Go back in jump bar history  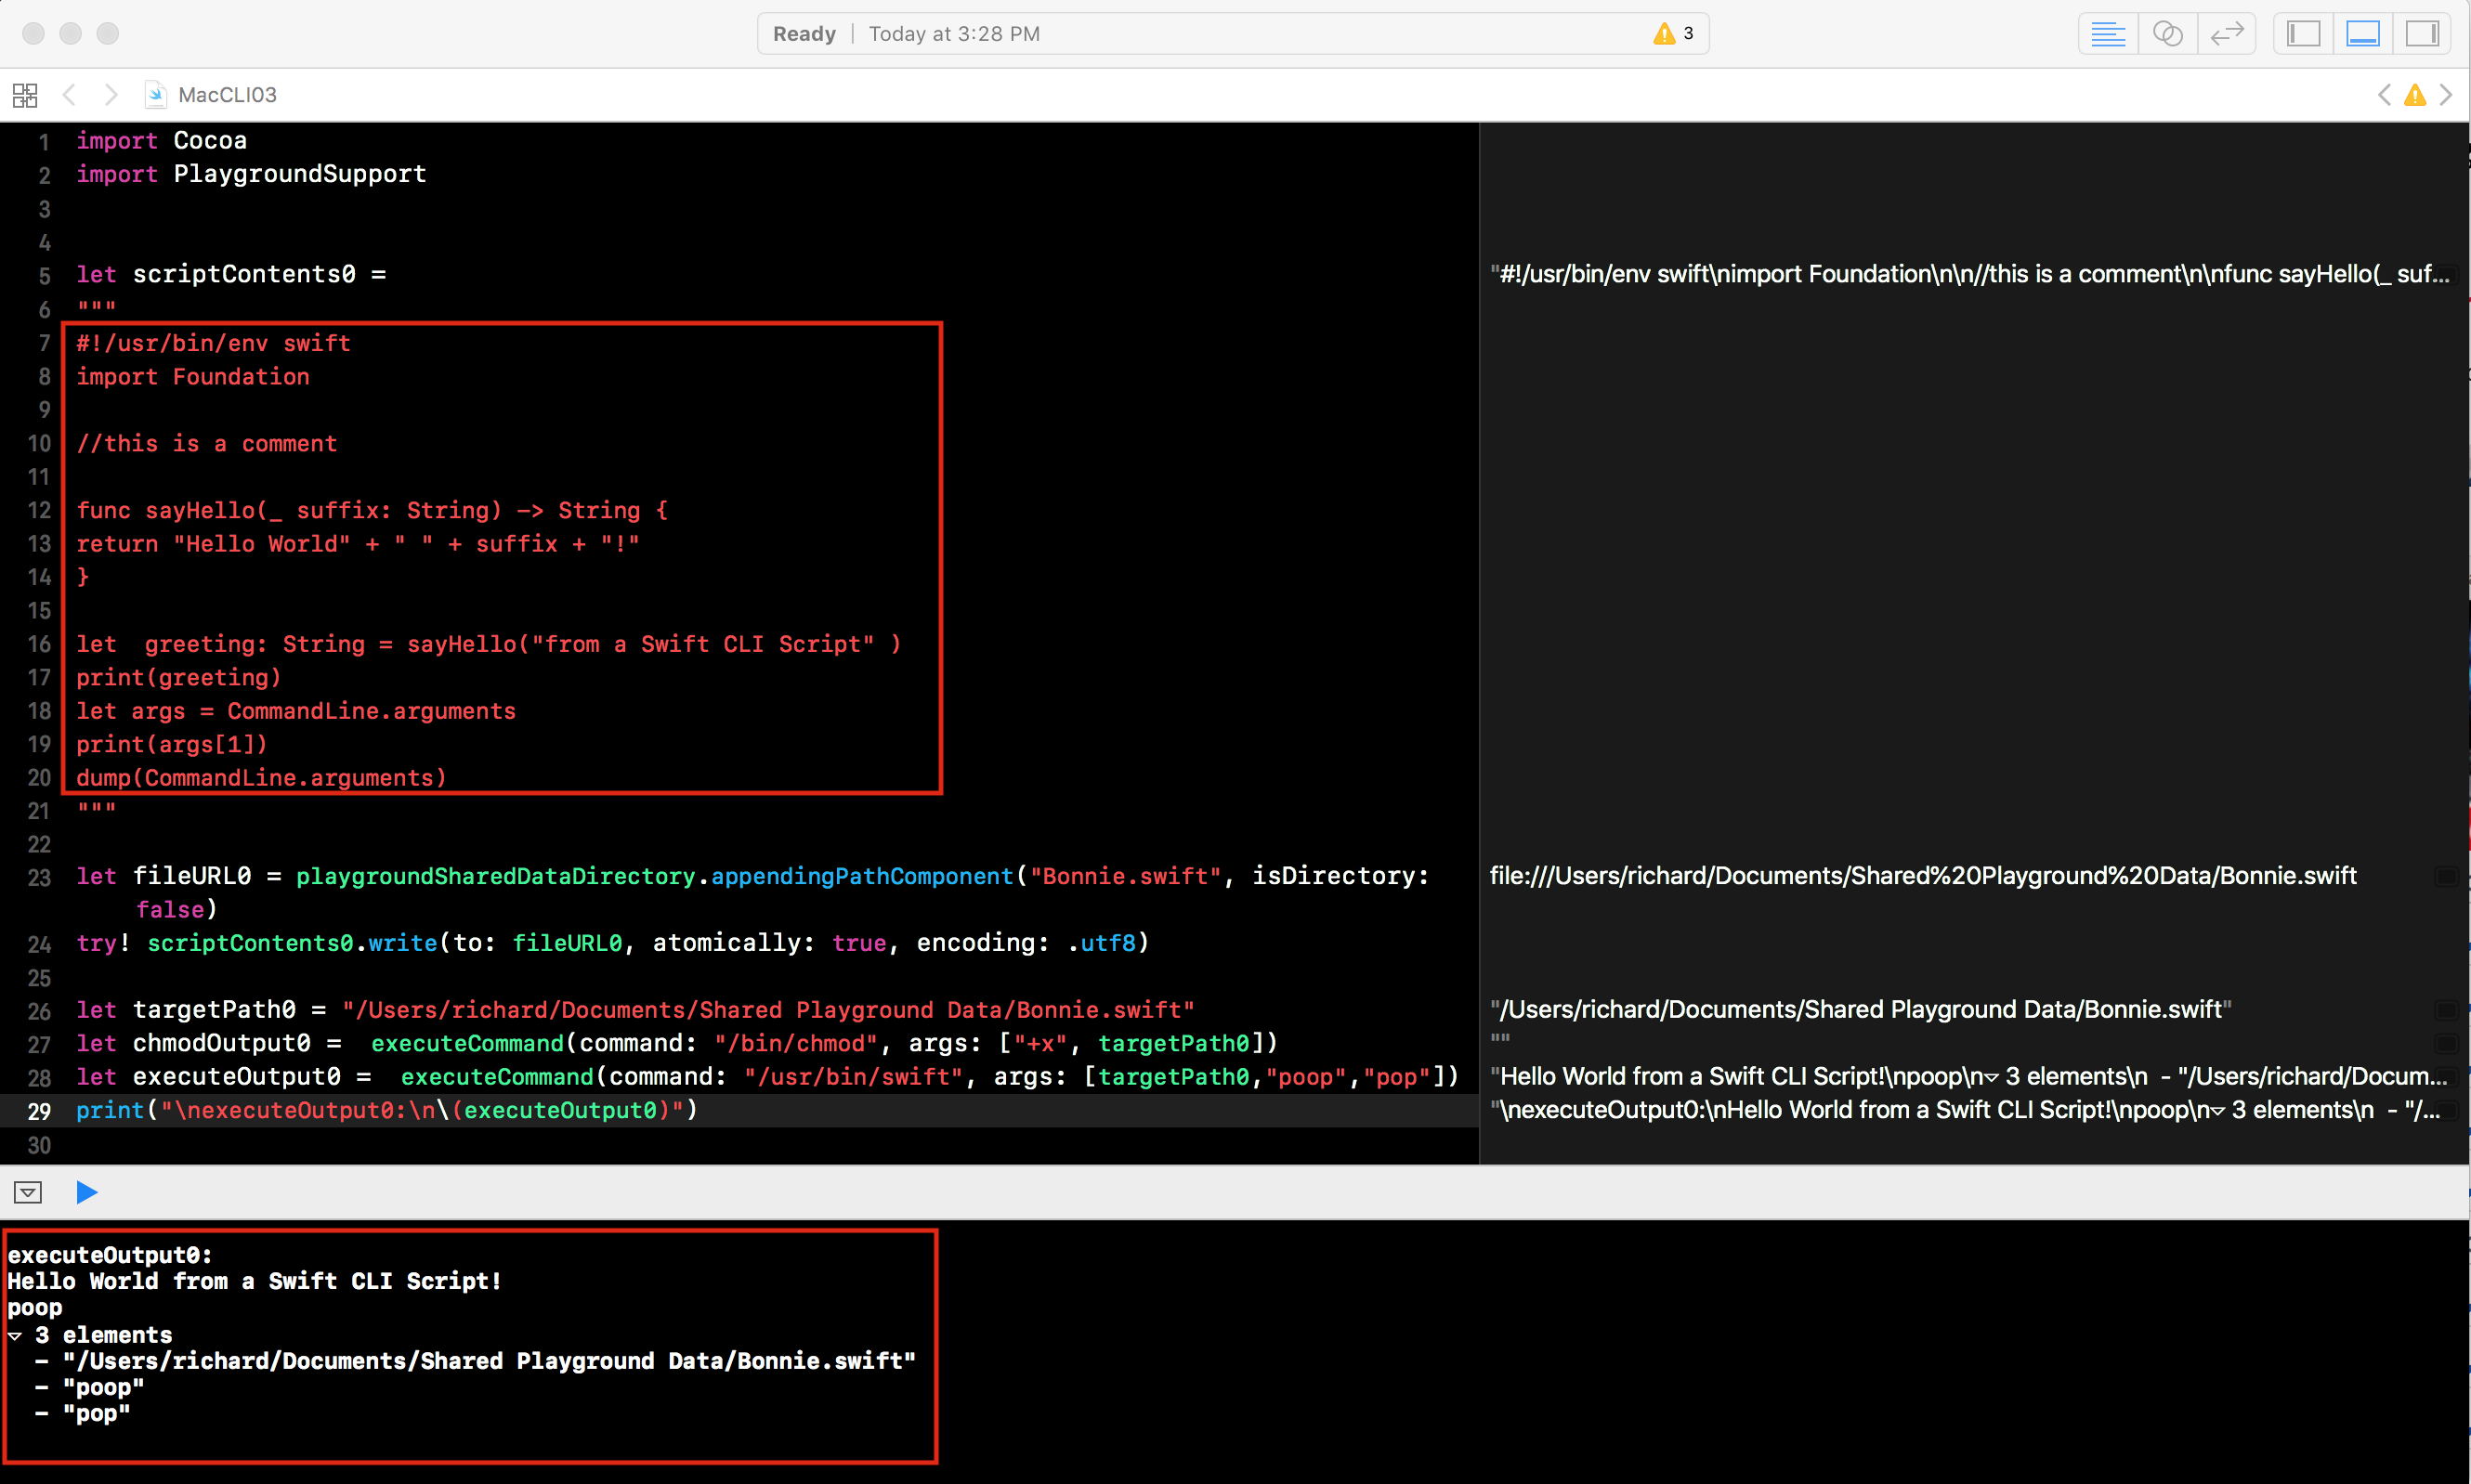click(69, 95)
